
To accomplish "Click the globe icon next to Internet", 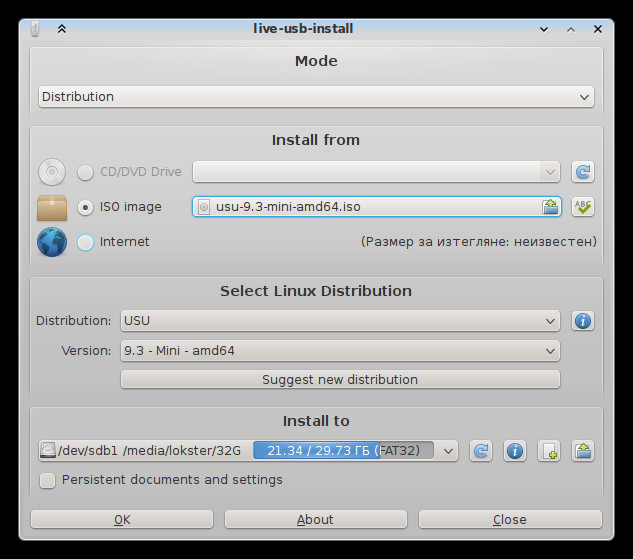I will [52, 242].
